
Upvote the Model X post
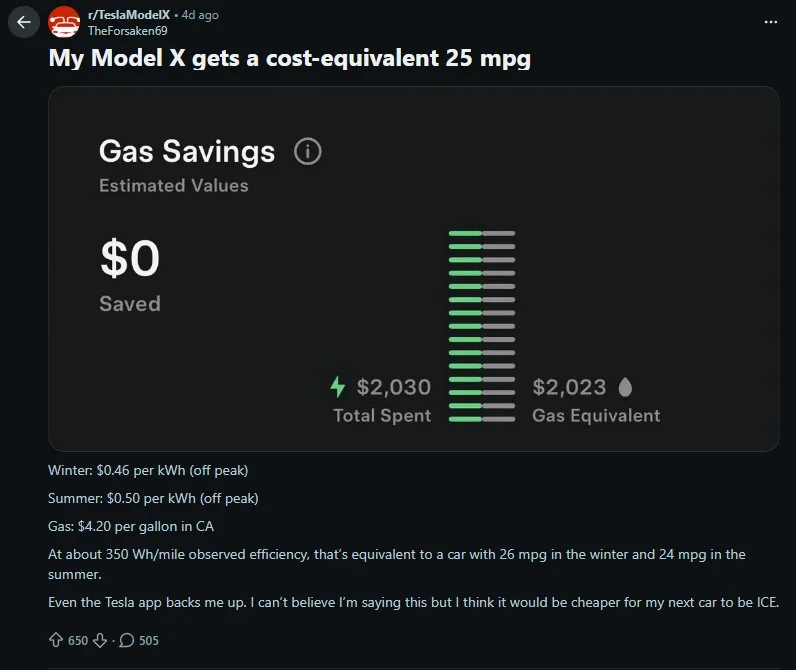pyautogui.click(x=56, y=640)
